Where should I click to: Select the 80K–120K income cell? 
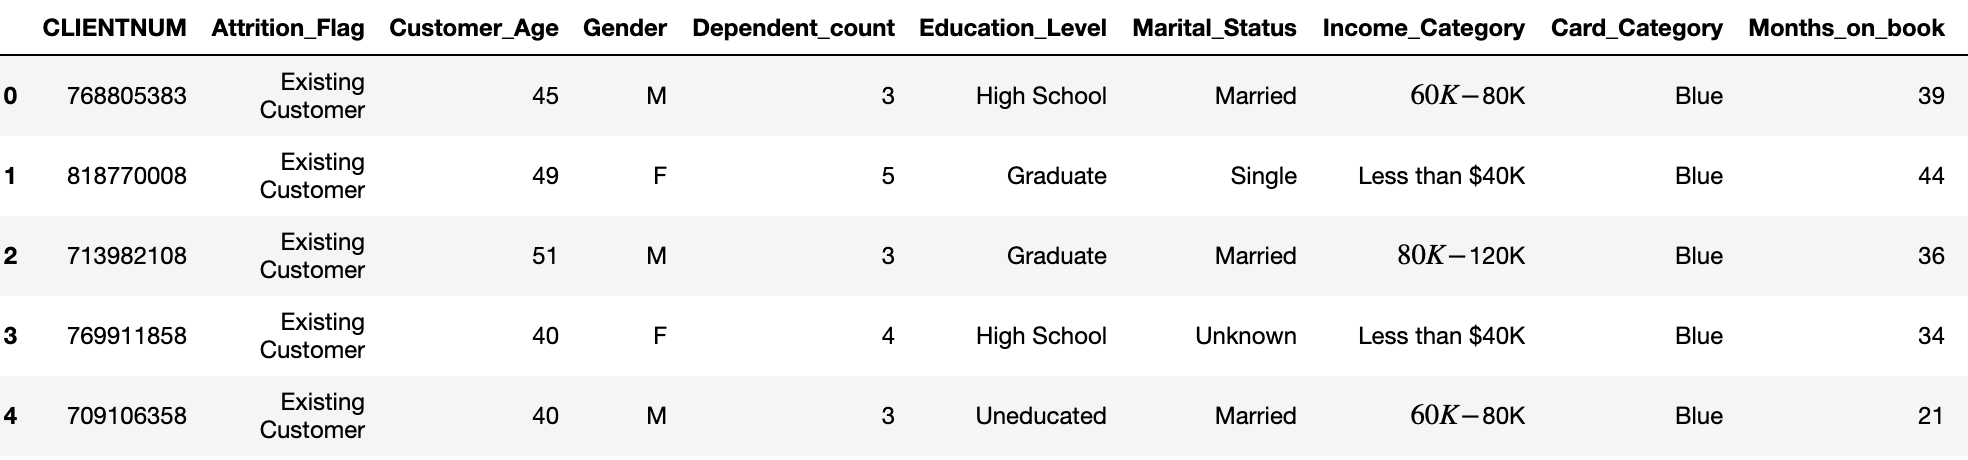[1461, 256]
